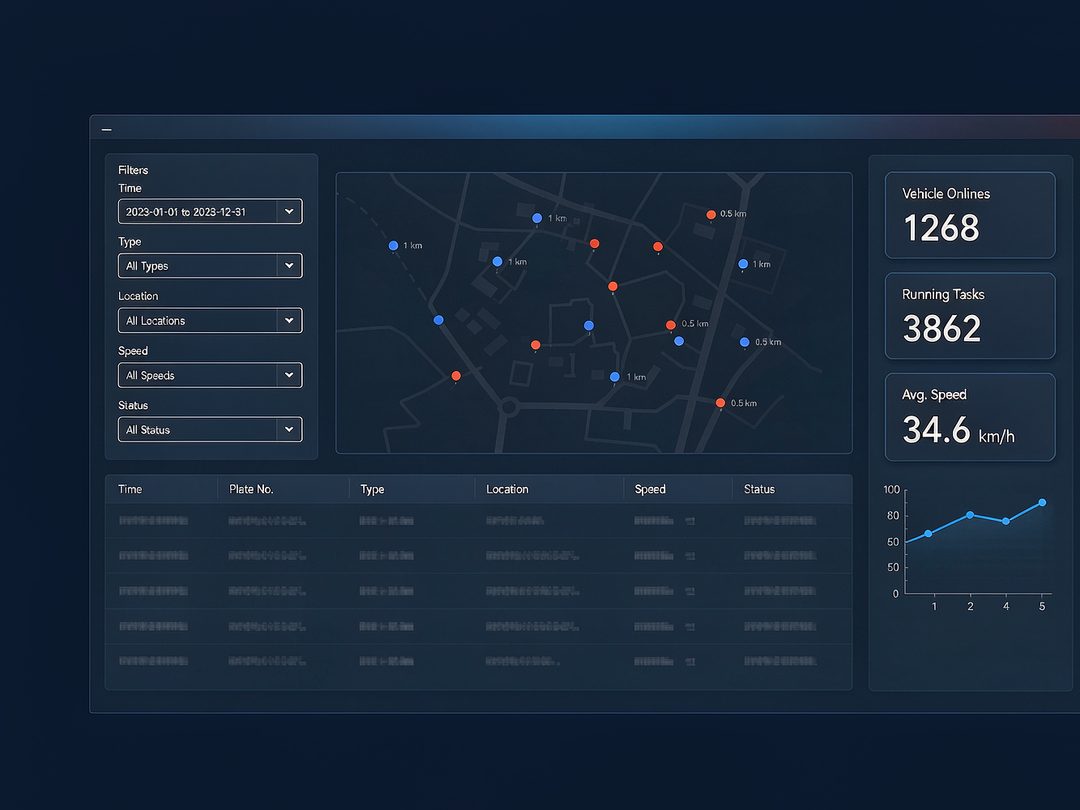1080x810 pixels.
Task: Select the bottommost blue 1 km map marker
Action: click(614, 377)
